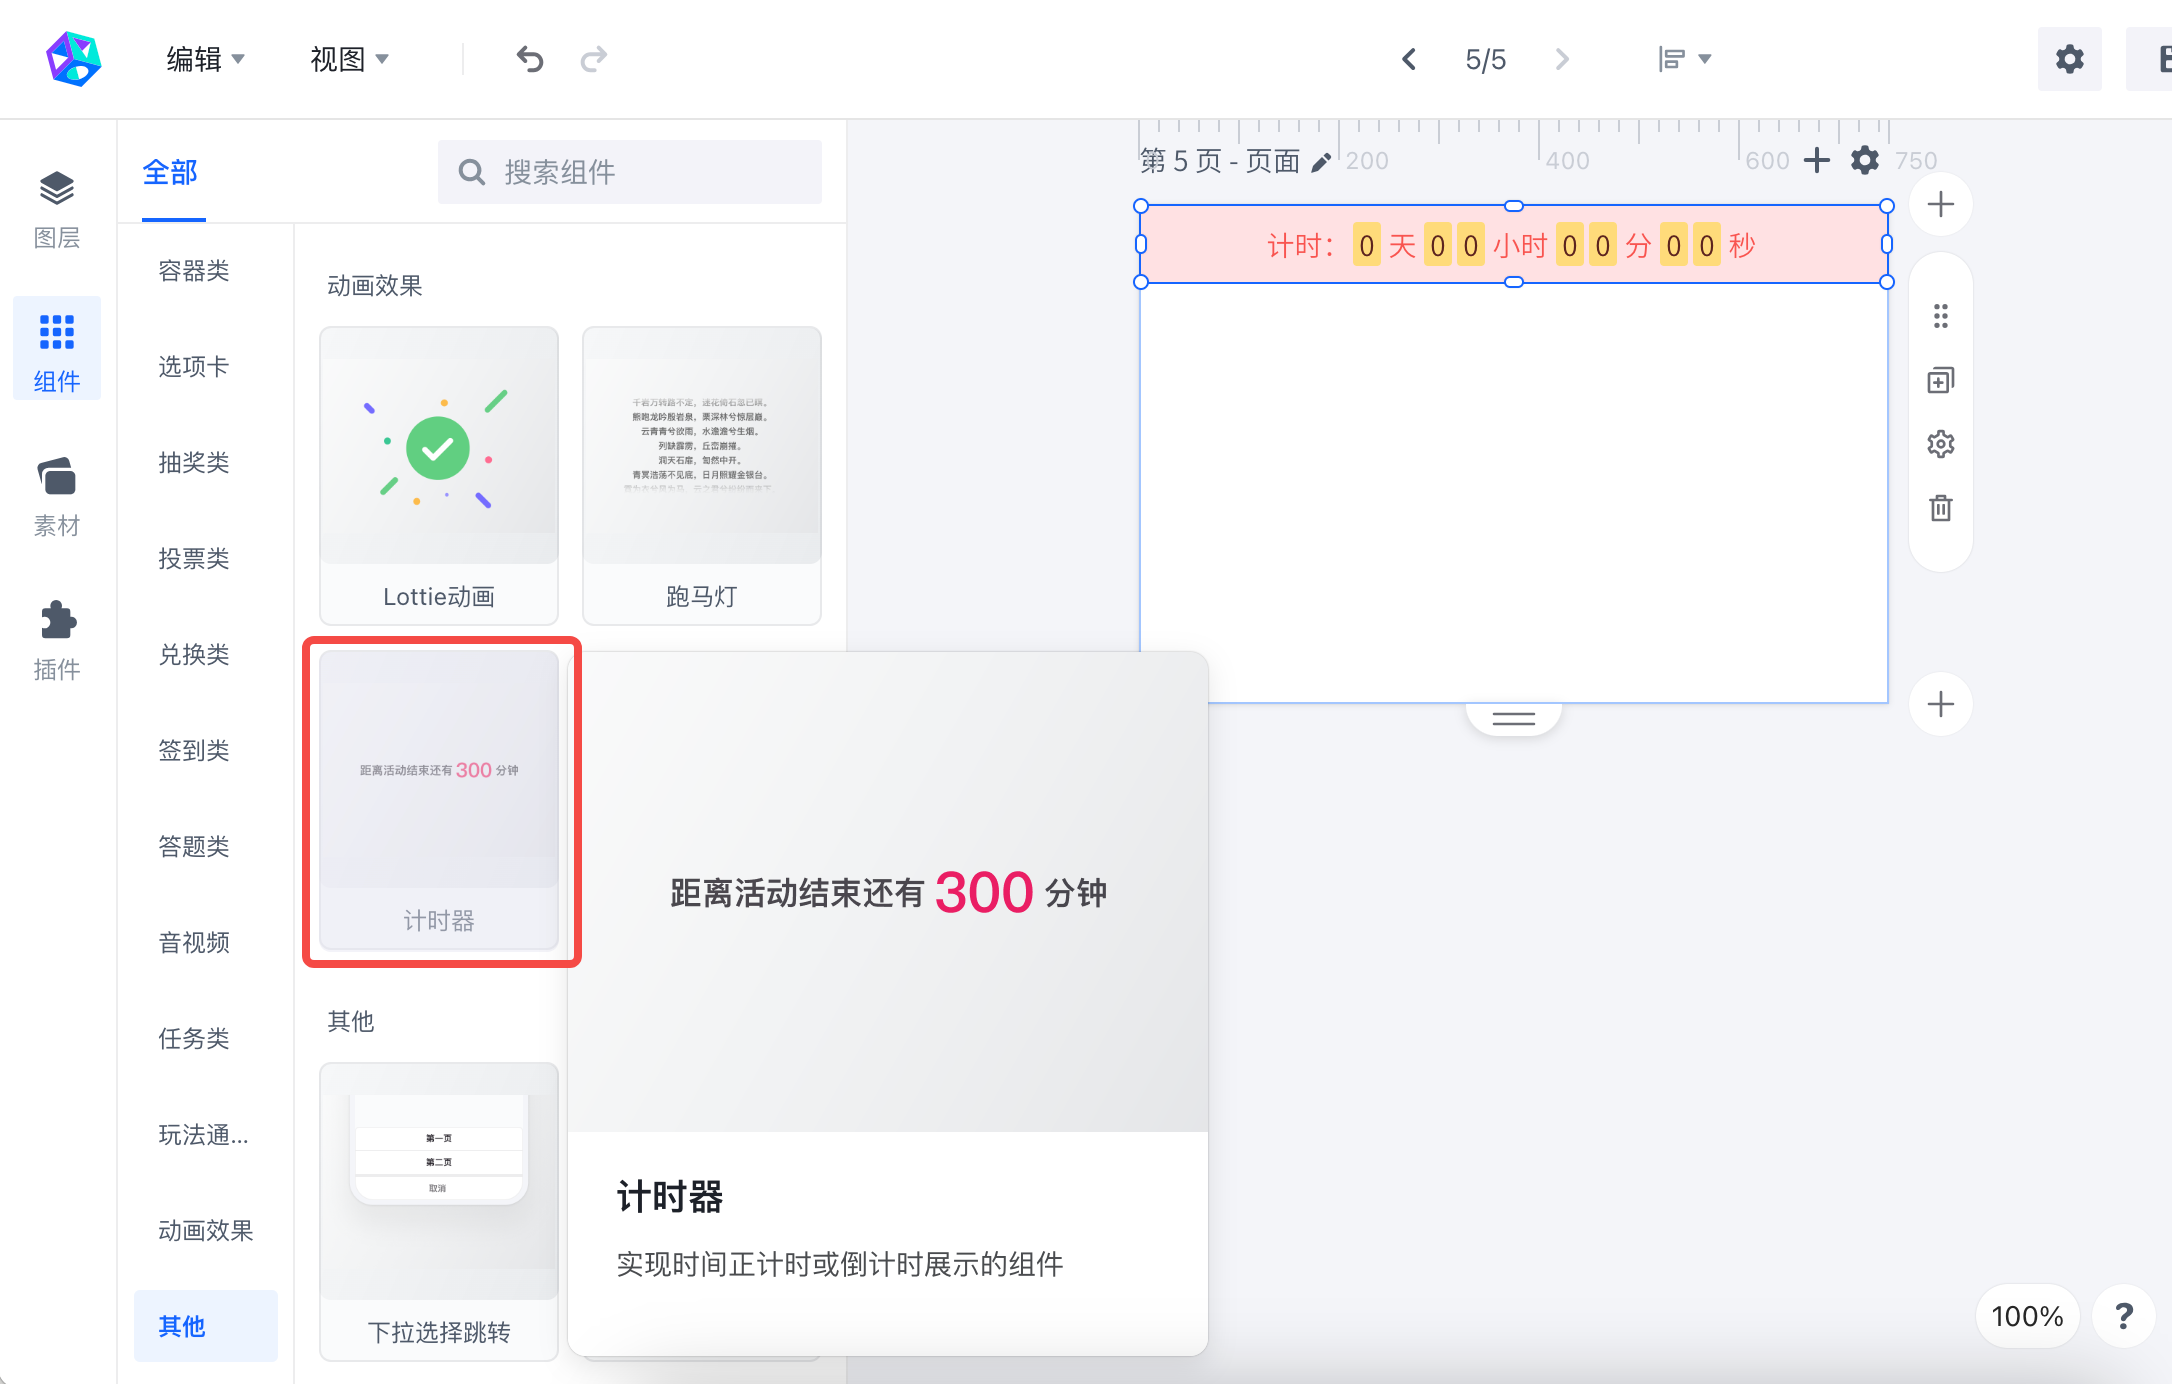This screenshot has height=1384, width=2172.
Task: Click the six-dot drag handle icon
Action: pyautogui.click(x=1941, y=316)
